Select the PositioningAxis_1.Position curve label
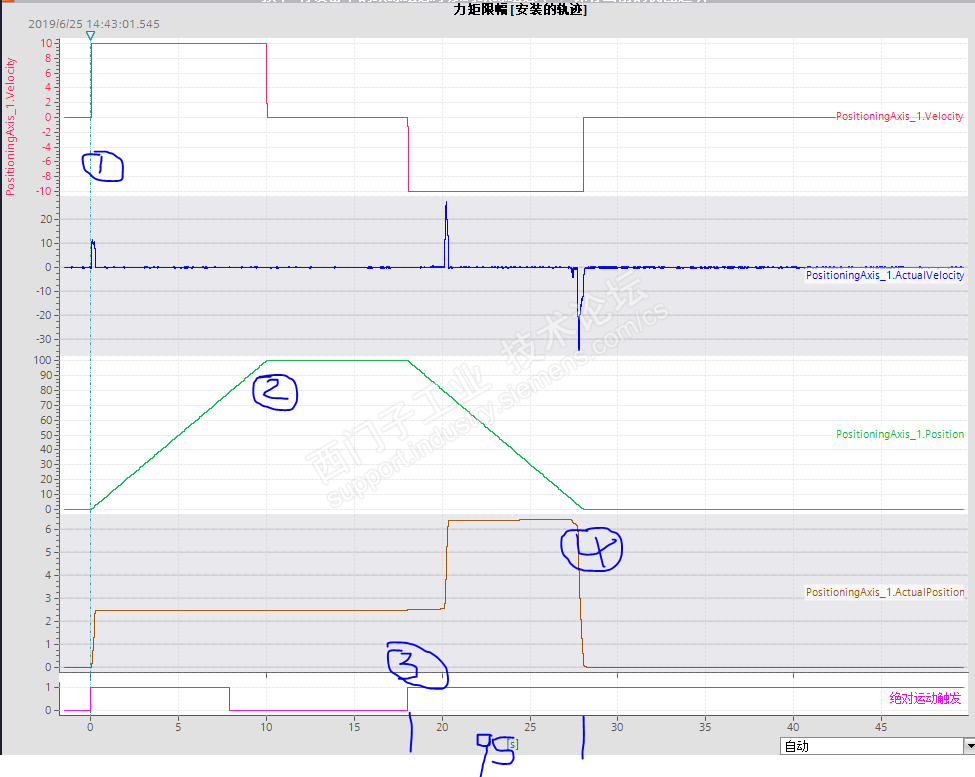 (x=899, y=434)
